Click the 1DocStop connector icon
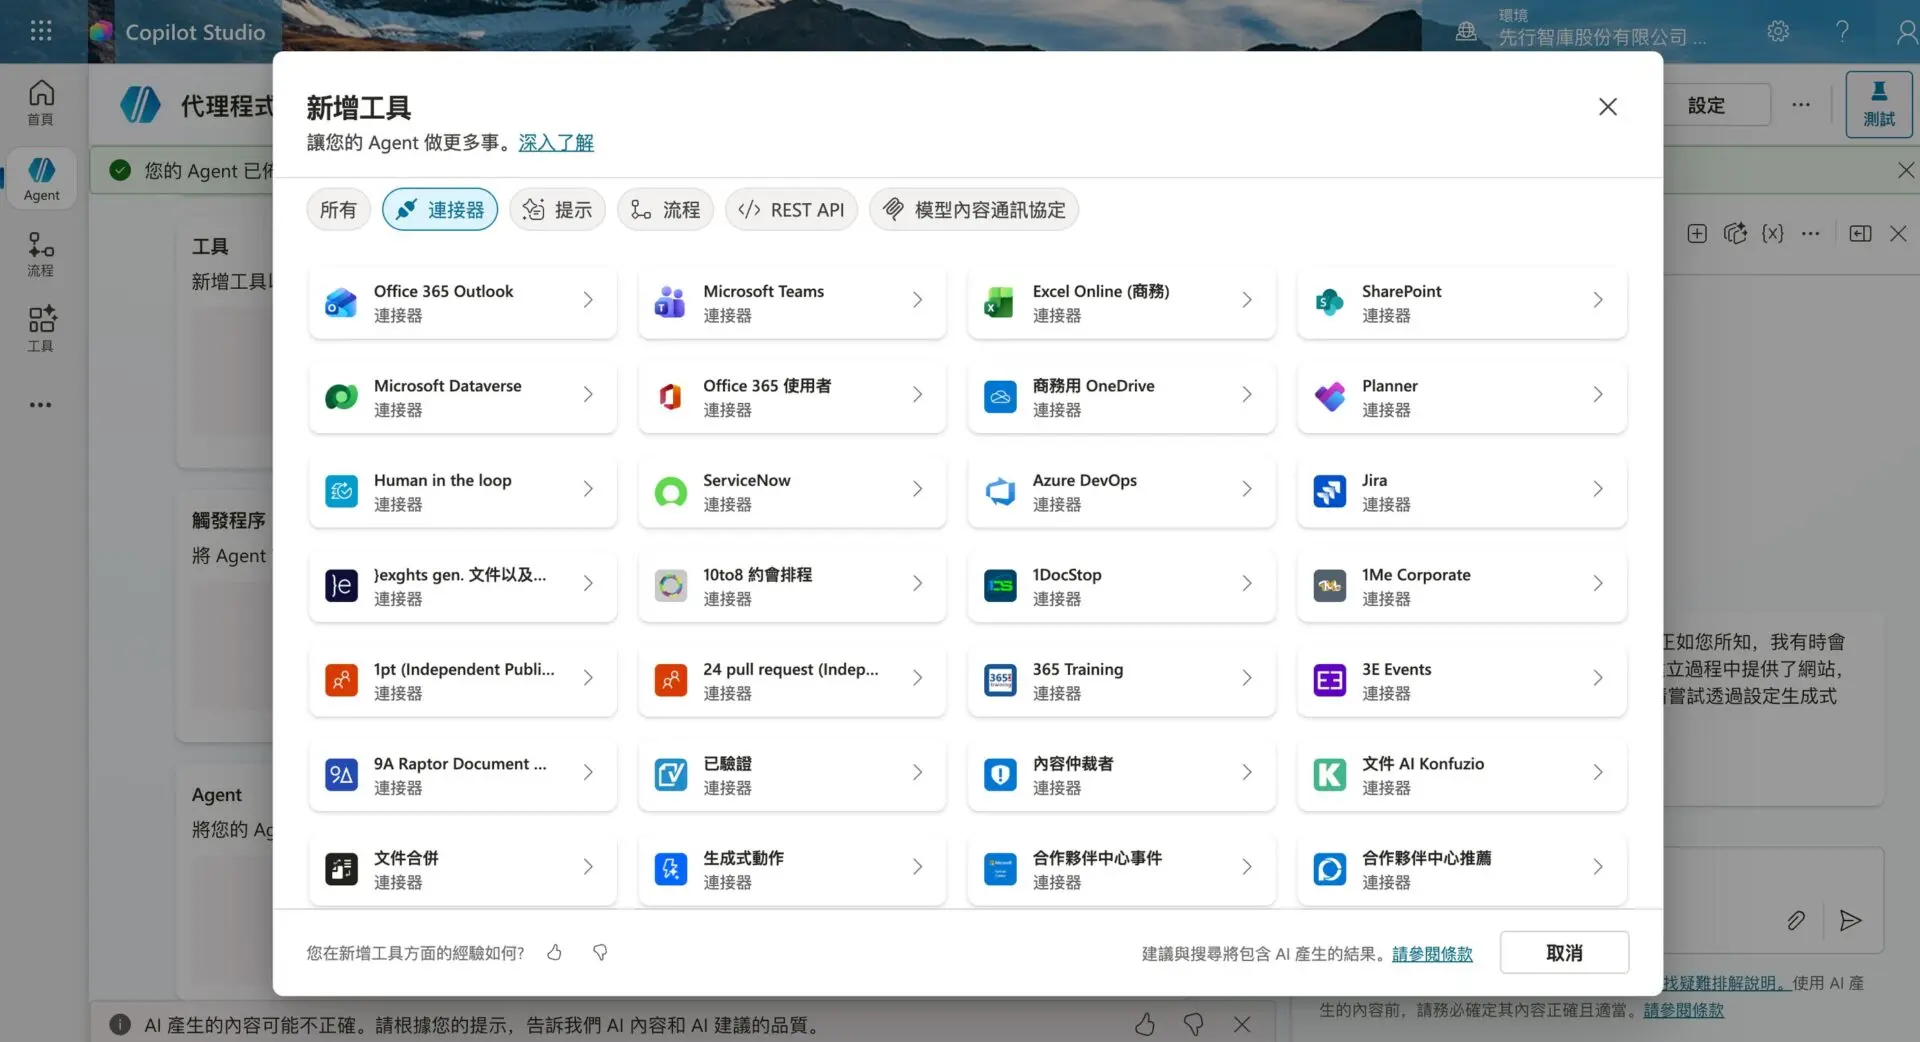Image resolution: width=1920 pixels, height=1042 pixels. [1000, 585]
